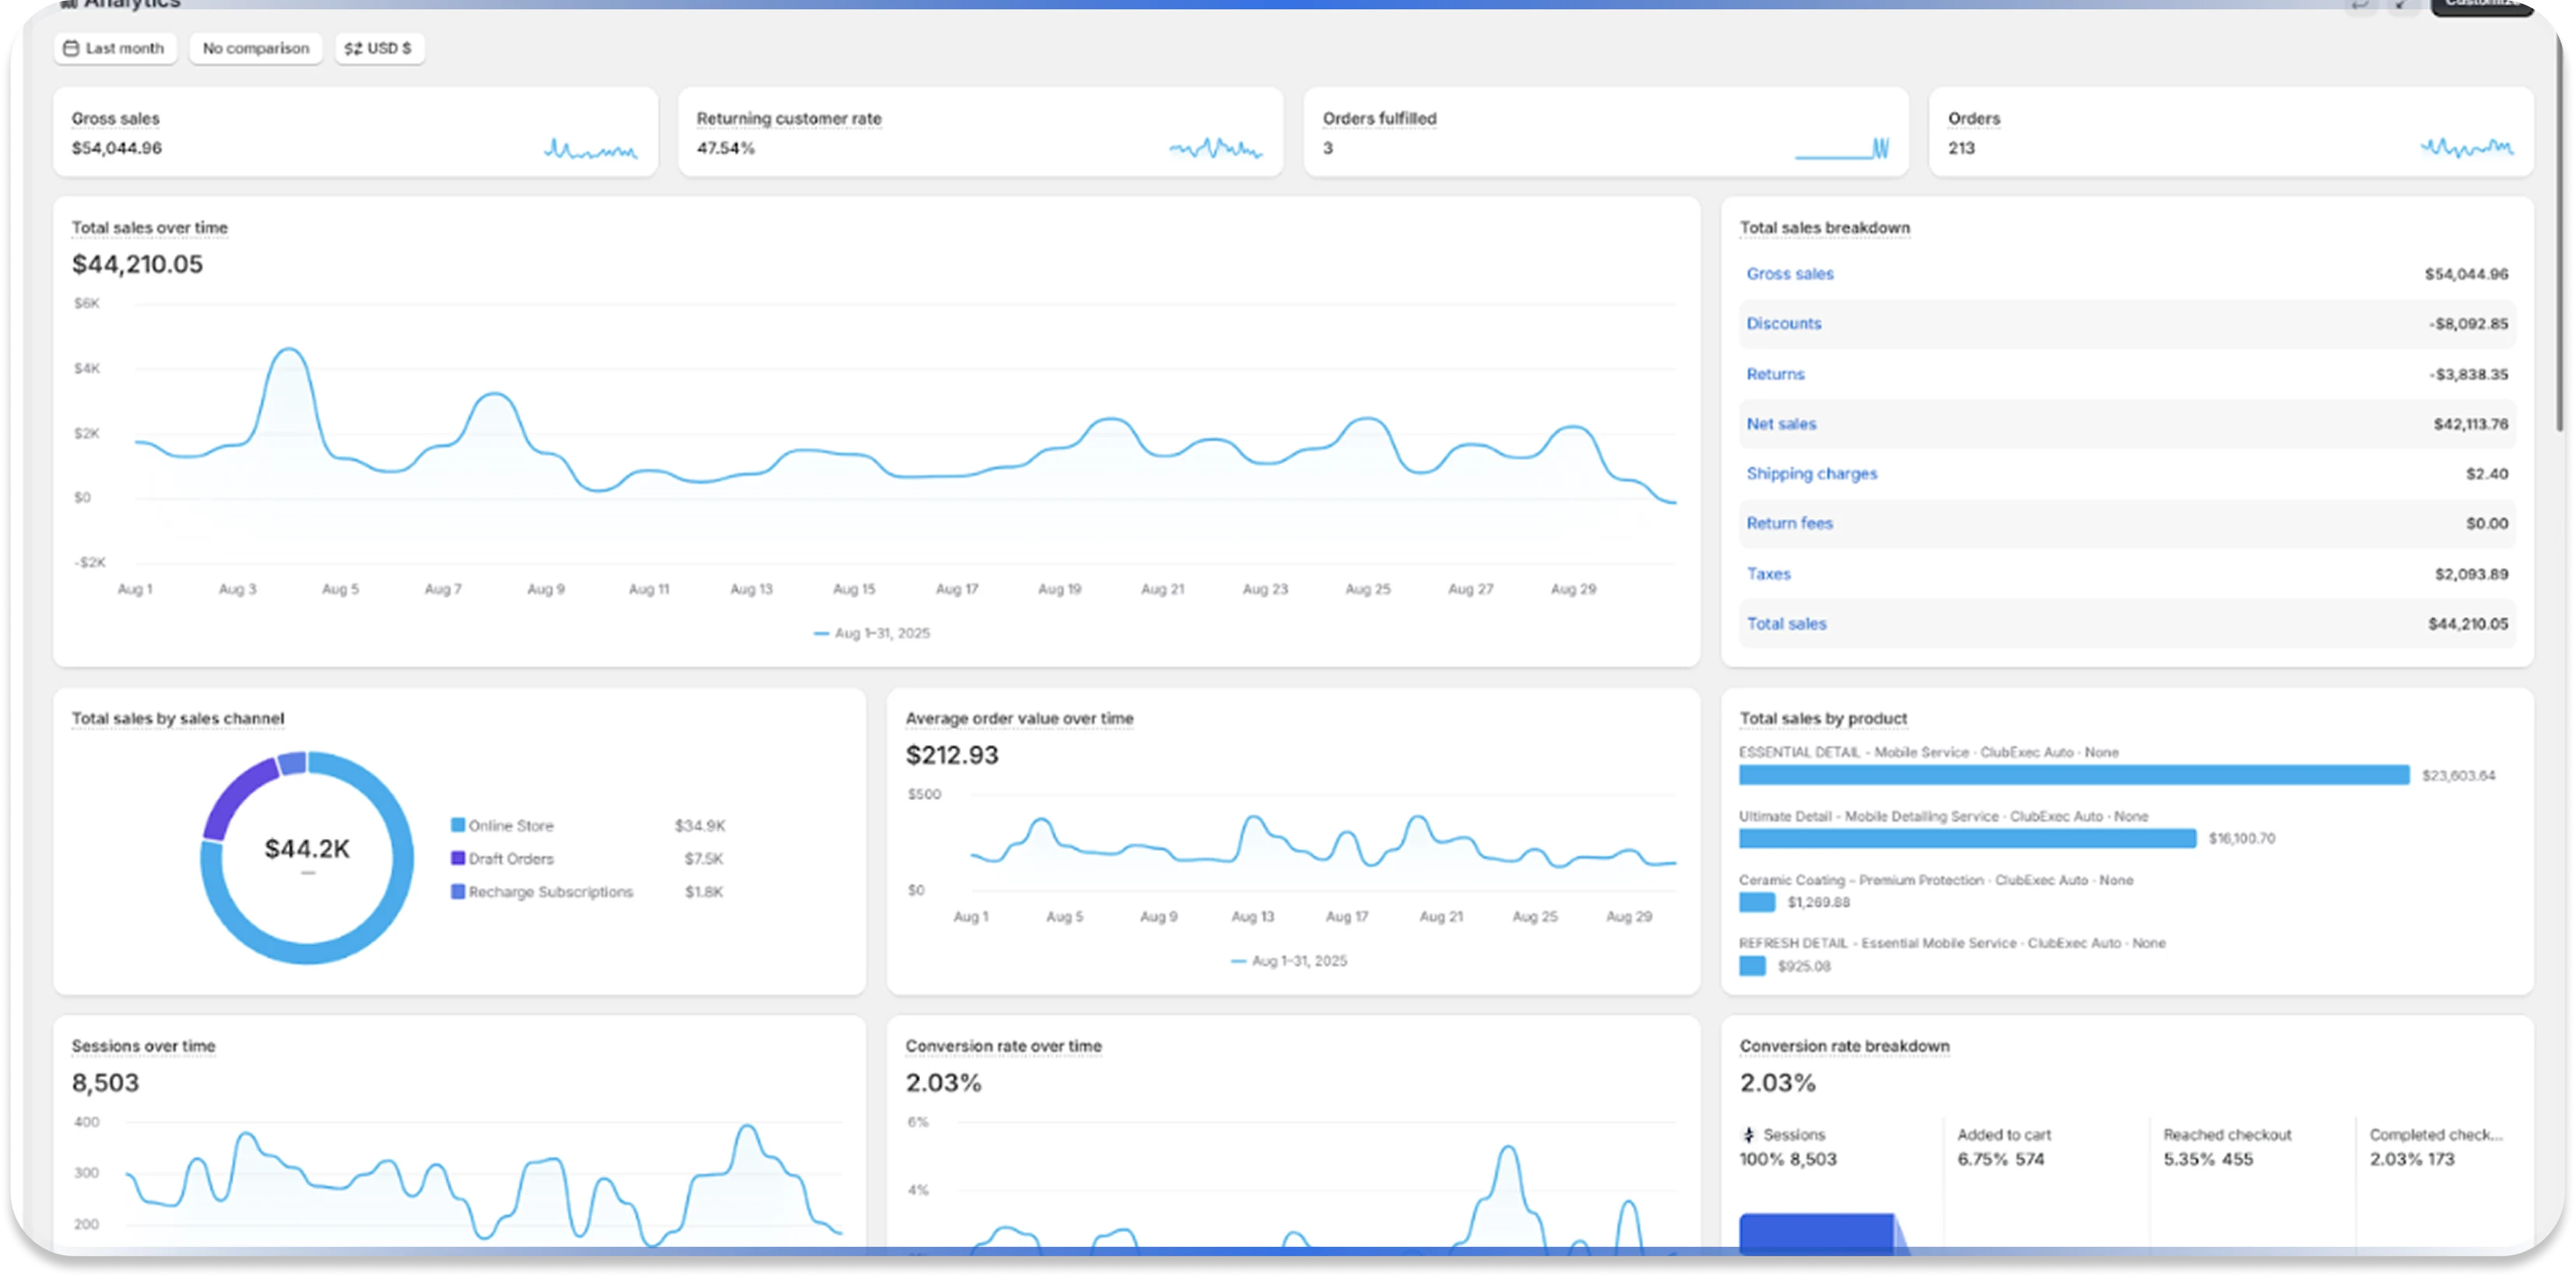Click the edit pencil icon in the top bar
This screenshot has width=2576, height=1278.
[x=2400, y=5]
